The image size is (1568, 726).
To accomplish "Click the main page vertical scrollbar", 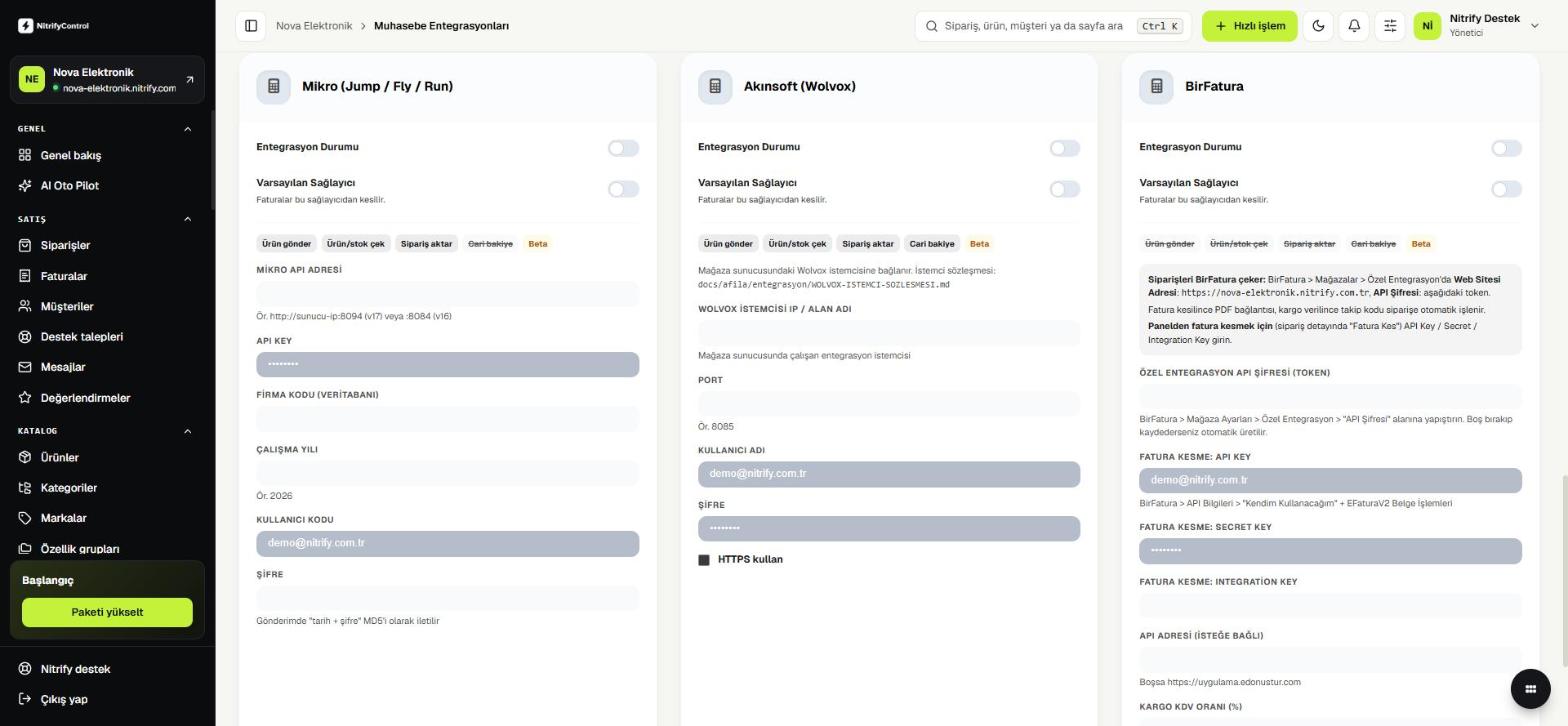I will click(x=1565, y=573).
